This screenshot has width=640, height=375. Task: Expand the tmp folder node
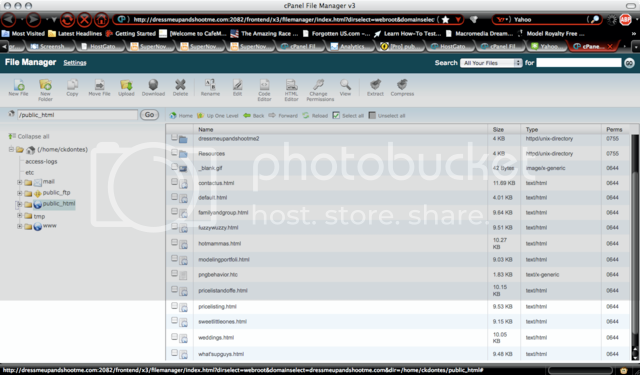coord(19,215)
